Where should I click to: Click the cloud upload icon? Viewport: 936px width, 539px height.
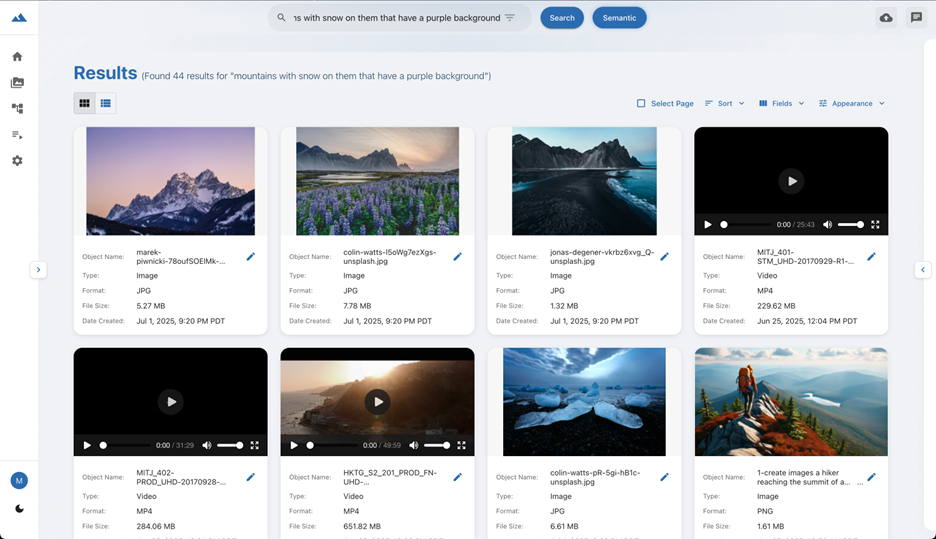click(886, 18)
